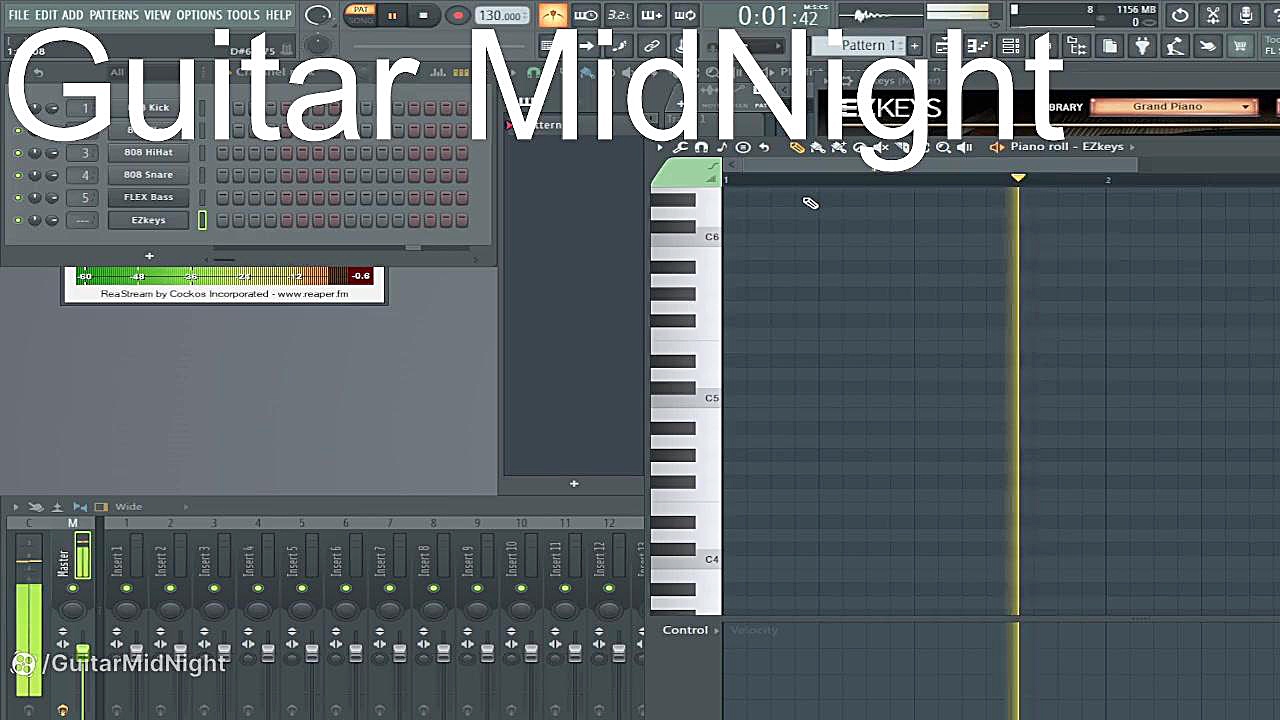Open the shopping cart content library
The image size is (1280, 720).
tap(1241, 46)
